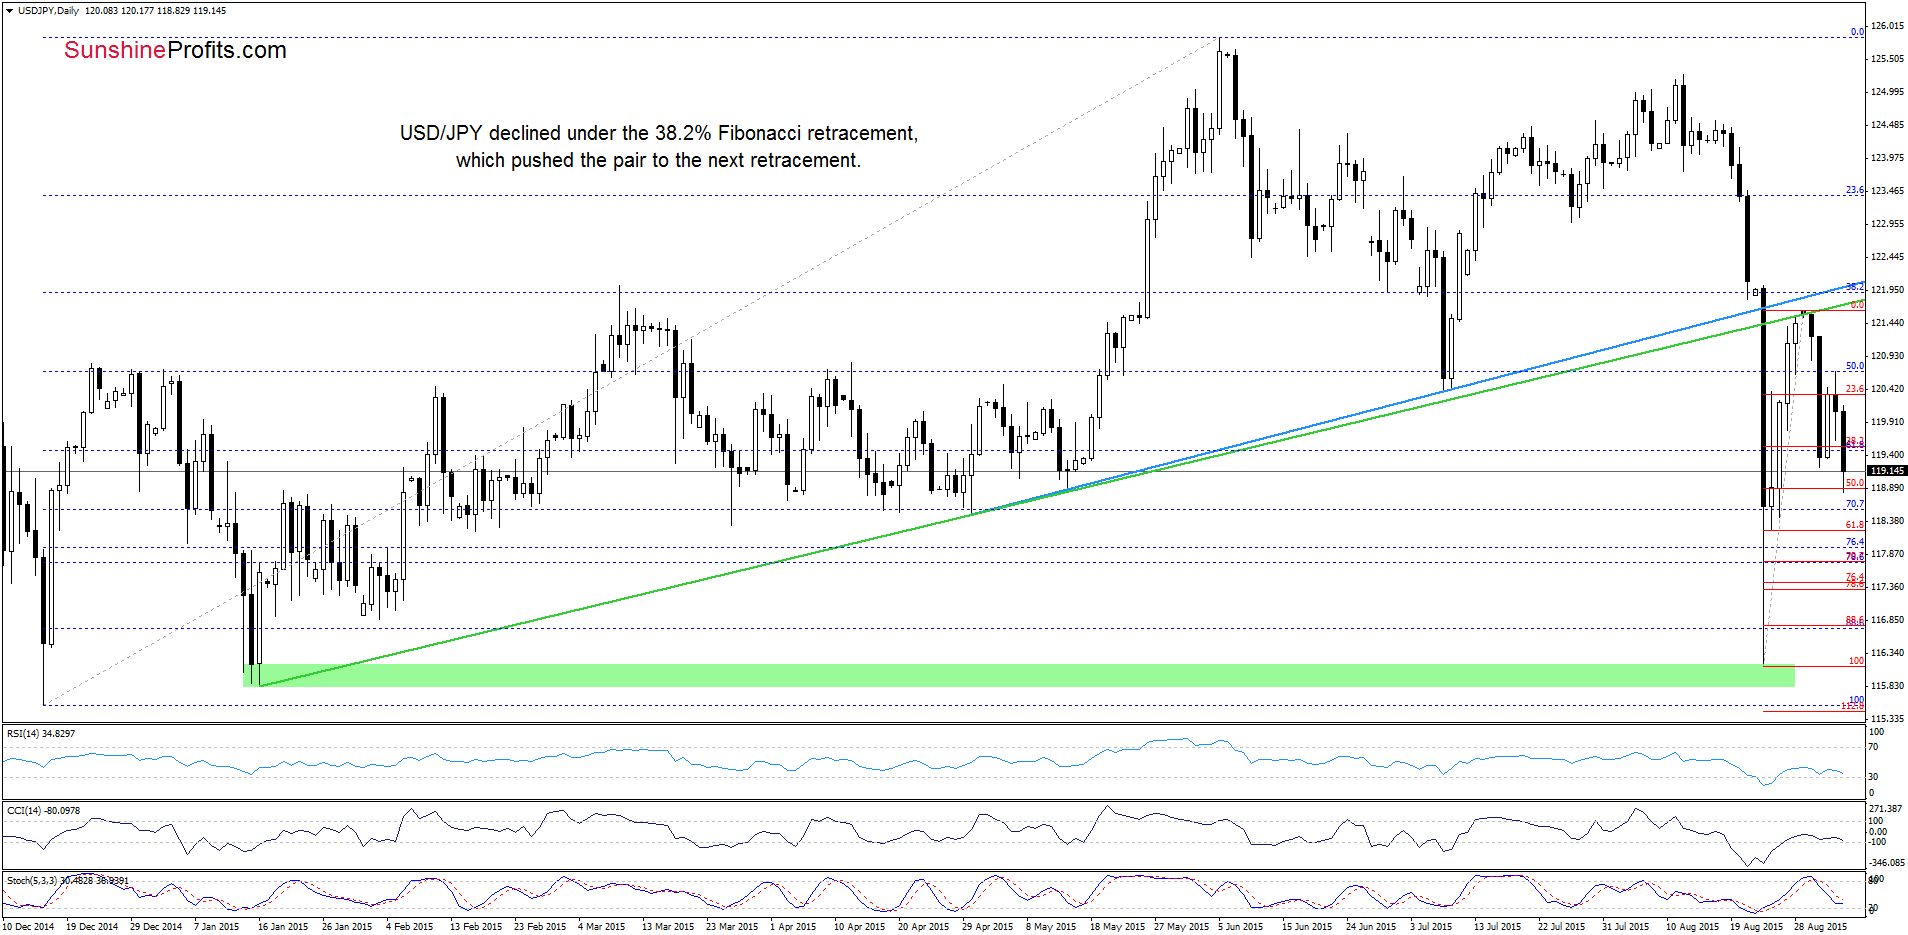Click the CCI(14) -80.0978 indicator label

click(43, 811)
